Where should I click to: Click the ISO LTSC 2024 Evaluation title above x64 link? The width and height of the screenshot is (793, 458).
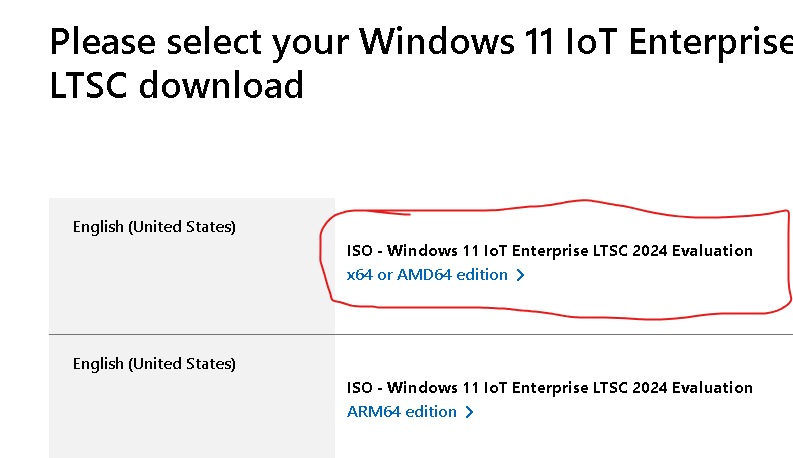click(550, 250)
